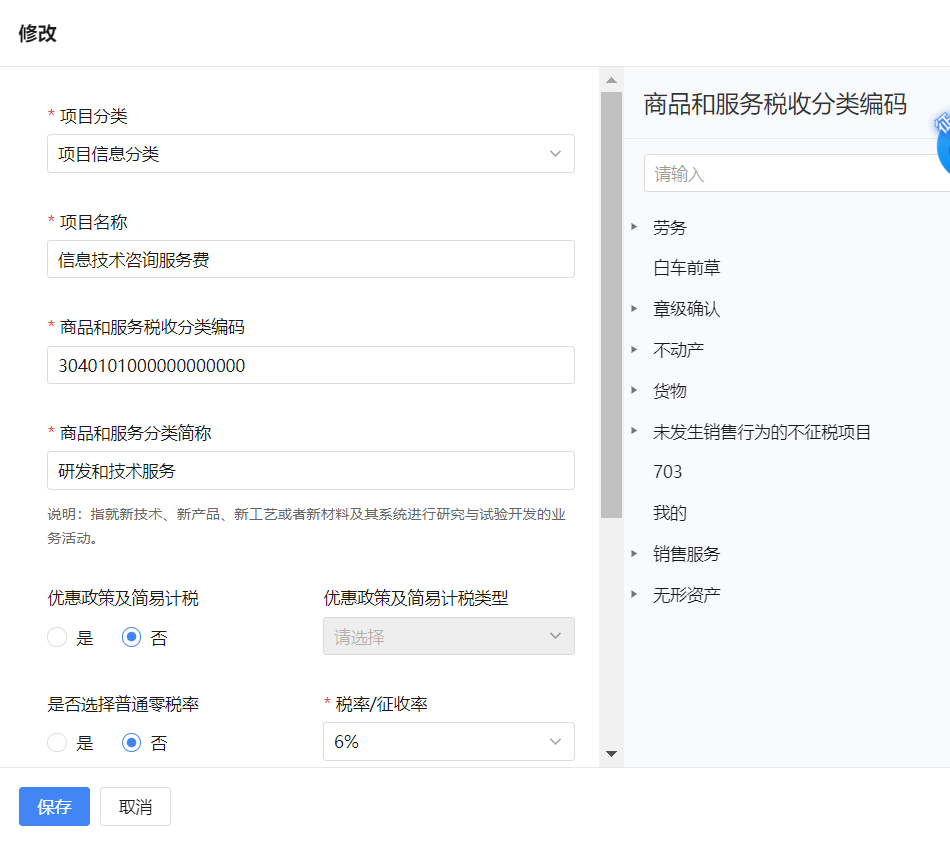Click the 商品和服务税收分类编码 input field
Viewport: 950px width, 842px height.
coord(311,365)
